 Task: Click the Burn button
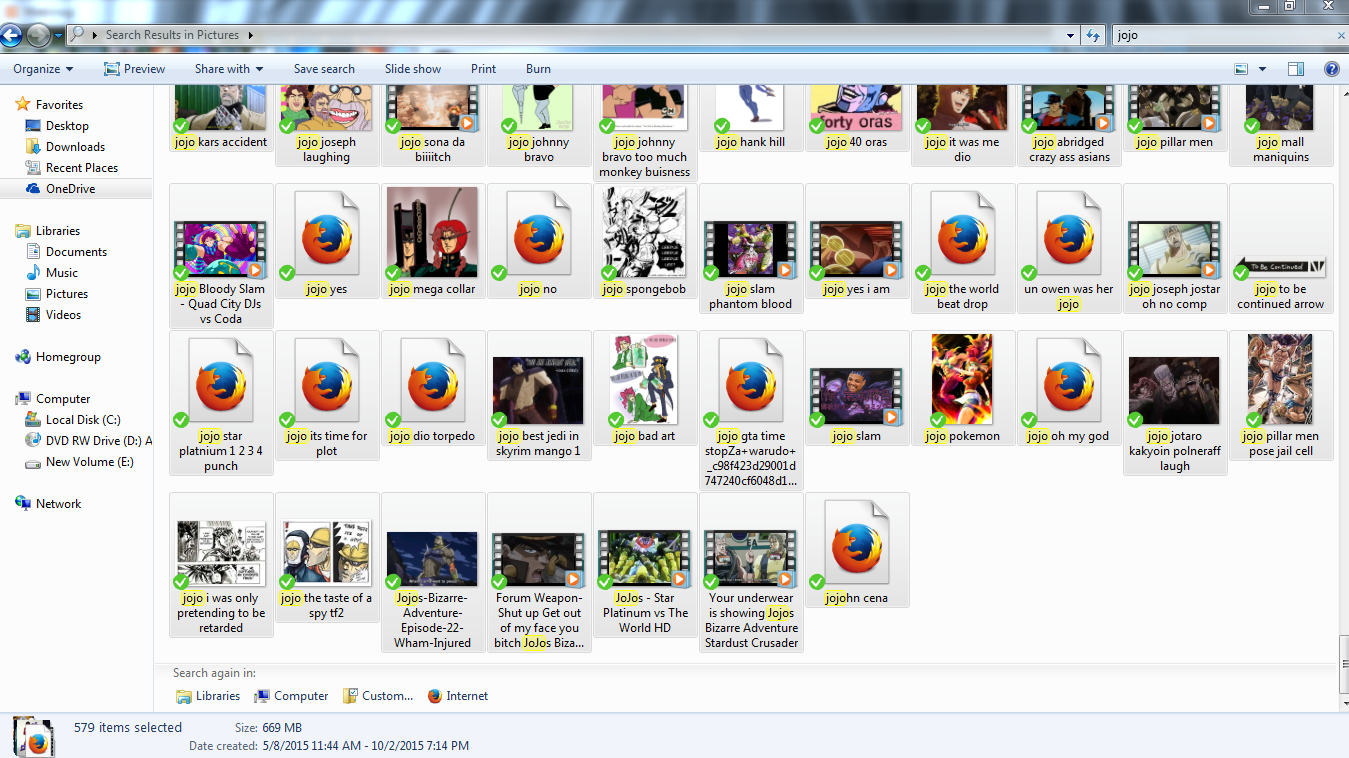point(538,69)
